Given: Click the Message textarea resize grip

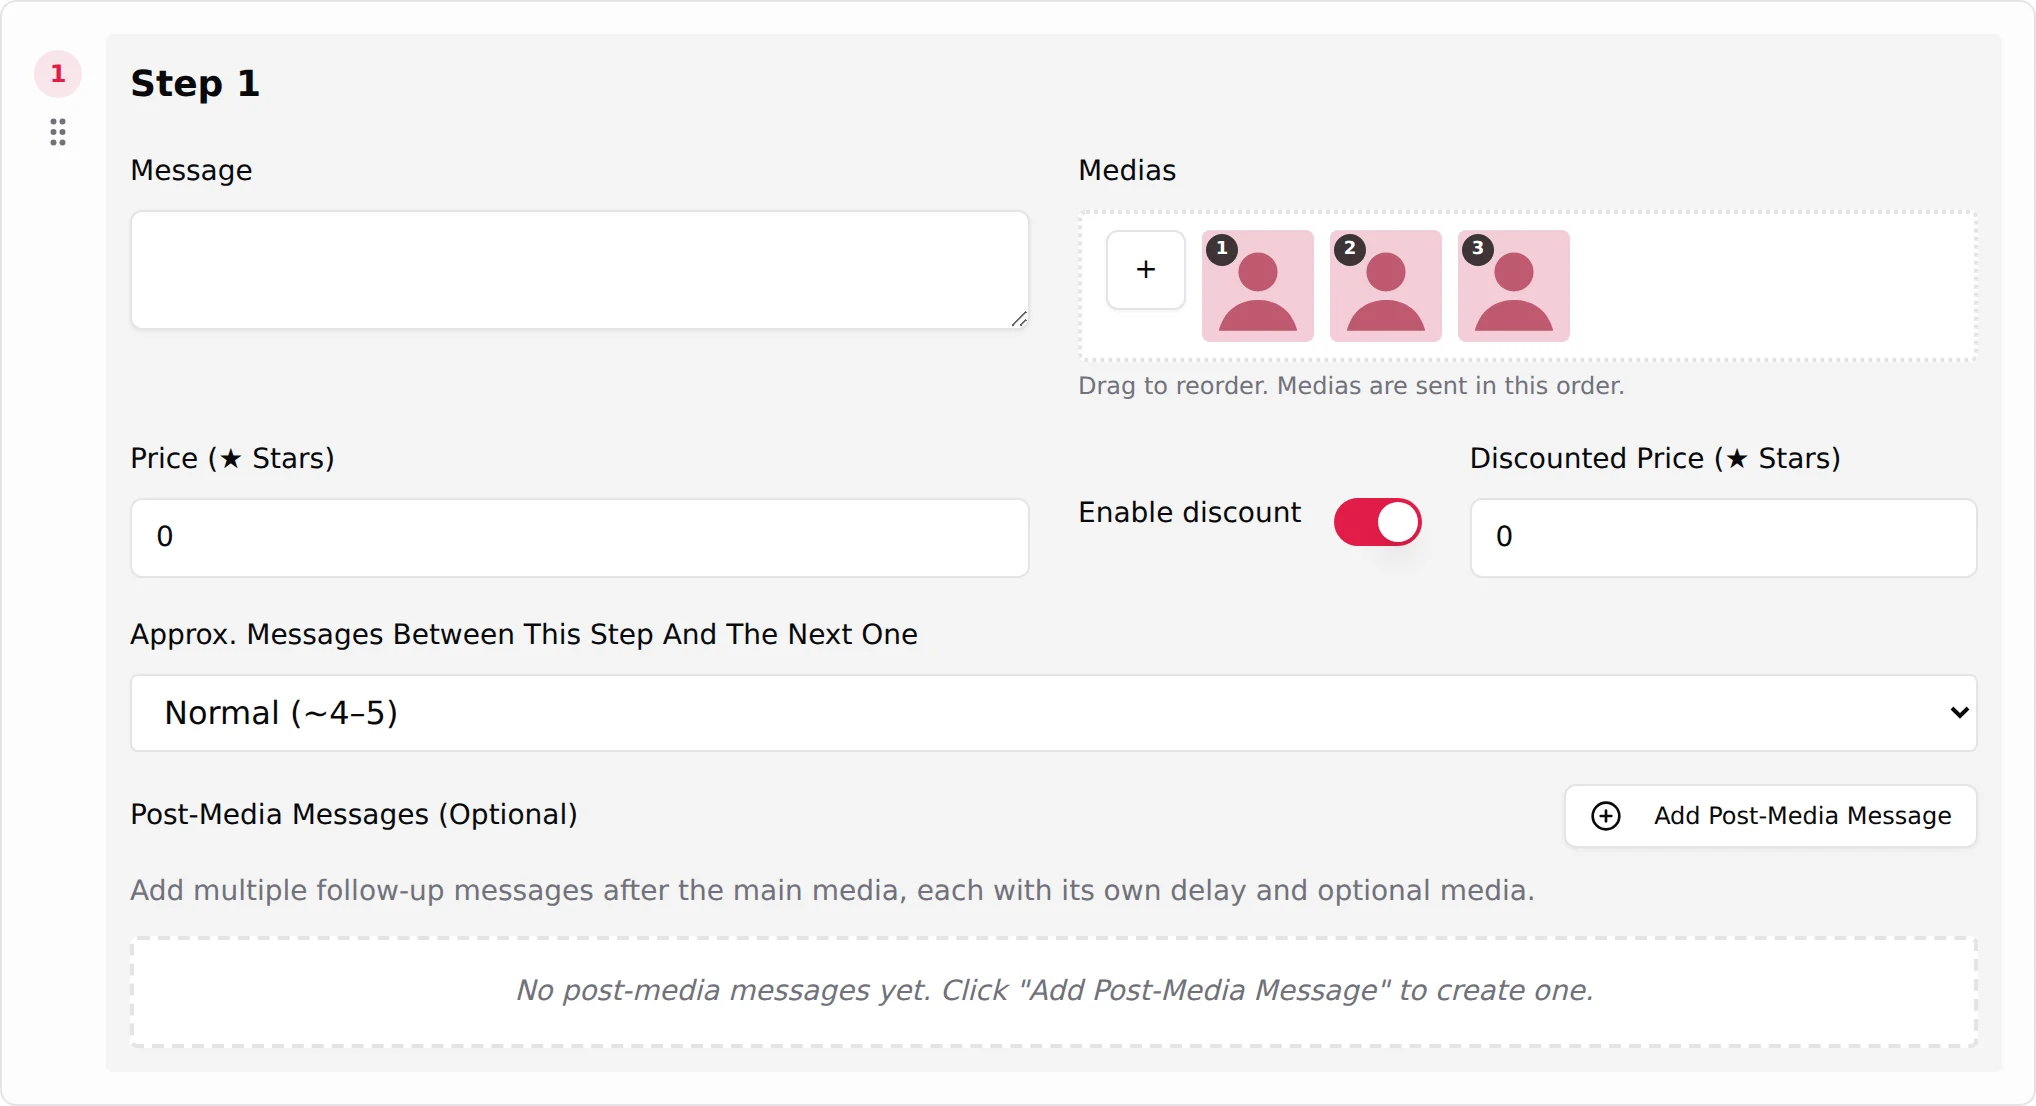Looking at the screenshot, I should click(1019, 319).
